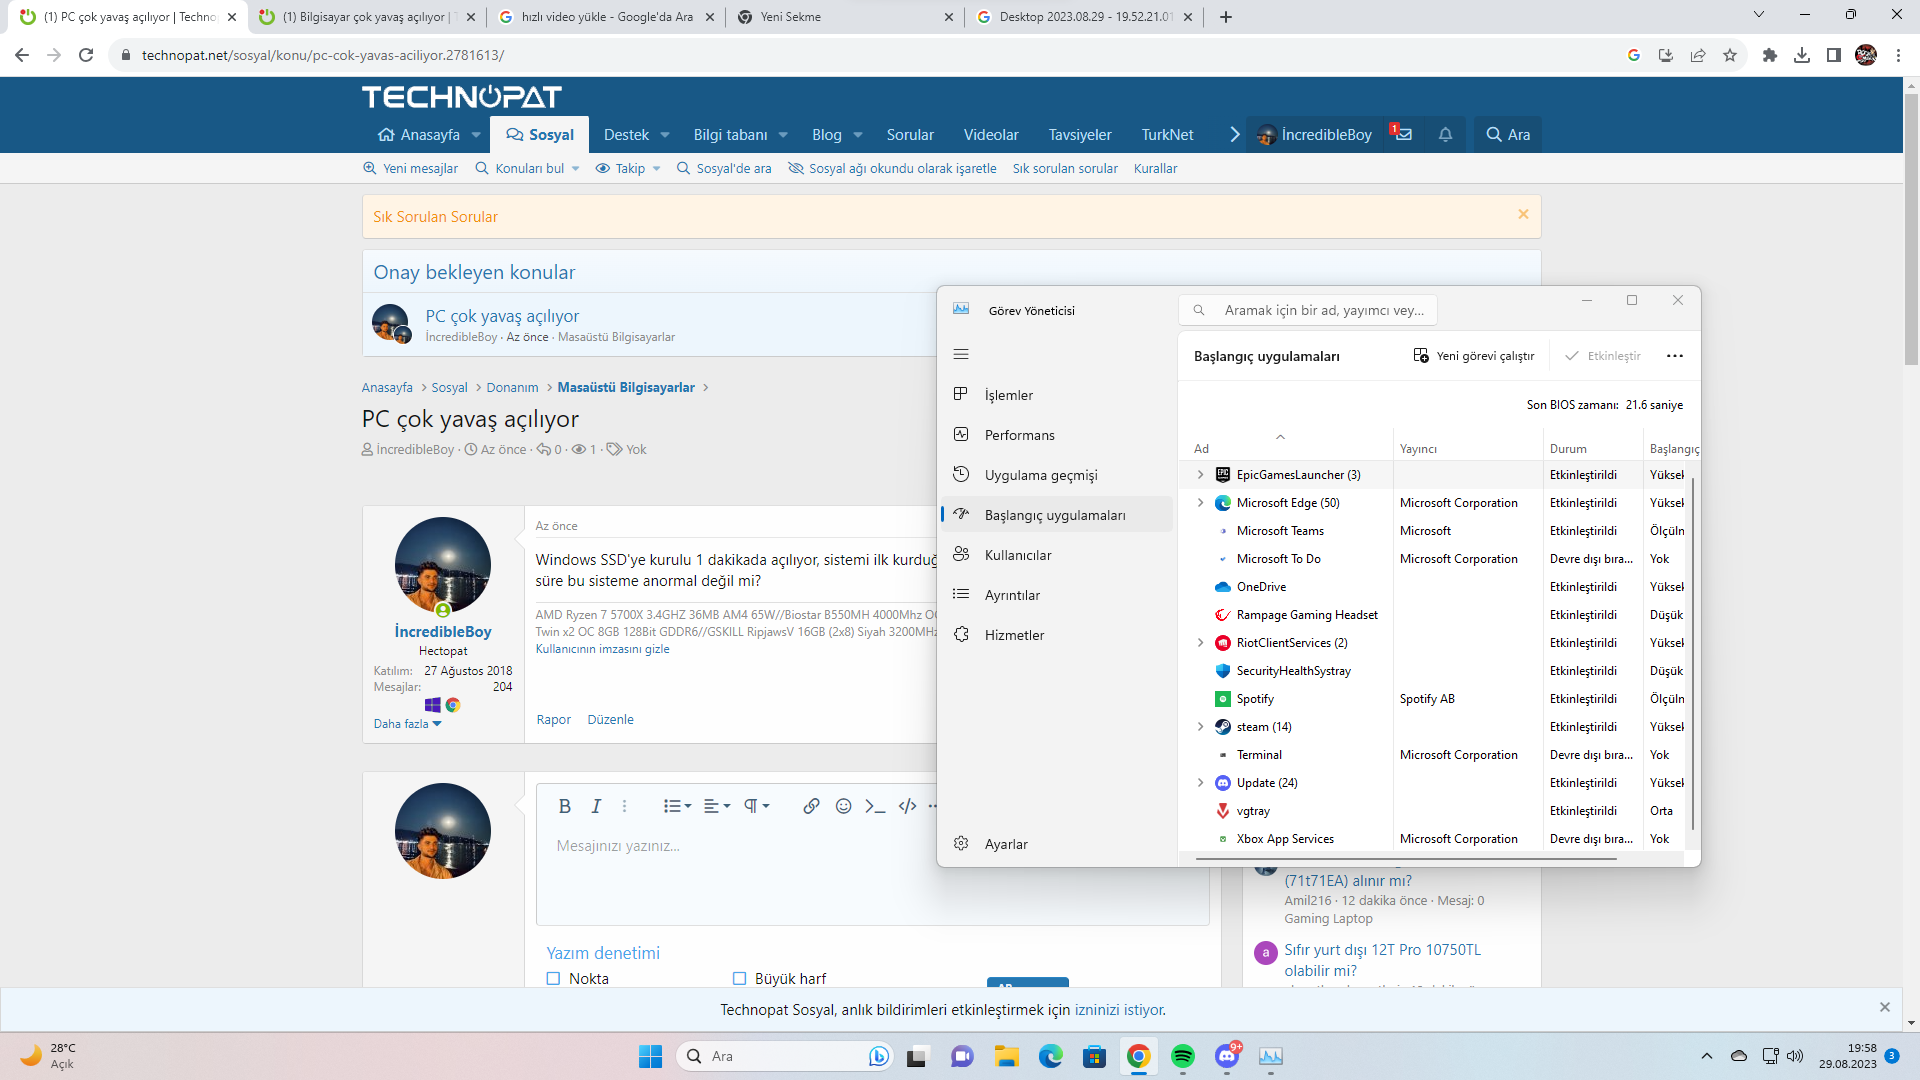Open the Task Manager hamburger menu icon
The image size is (1920, 1080).
(x=961, y=354)
